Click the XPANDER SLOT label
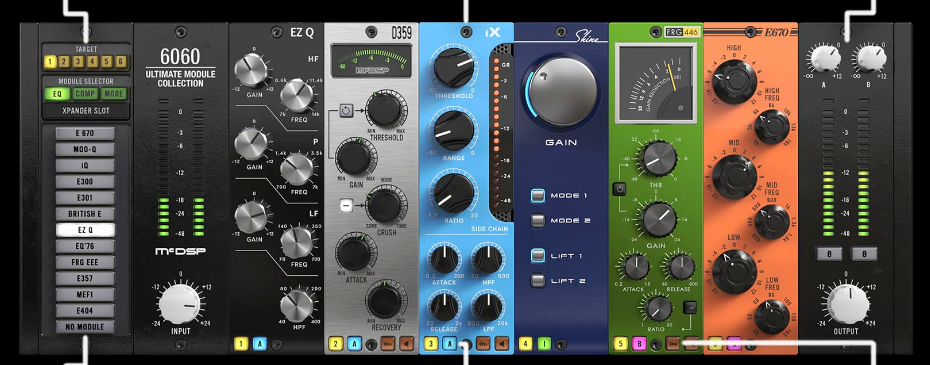Viewport: 930px width, 365px height. pyautogui.click(x=85, y=111)
